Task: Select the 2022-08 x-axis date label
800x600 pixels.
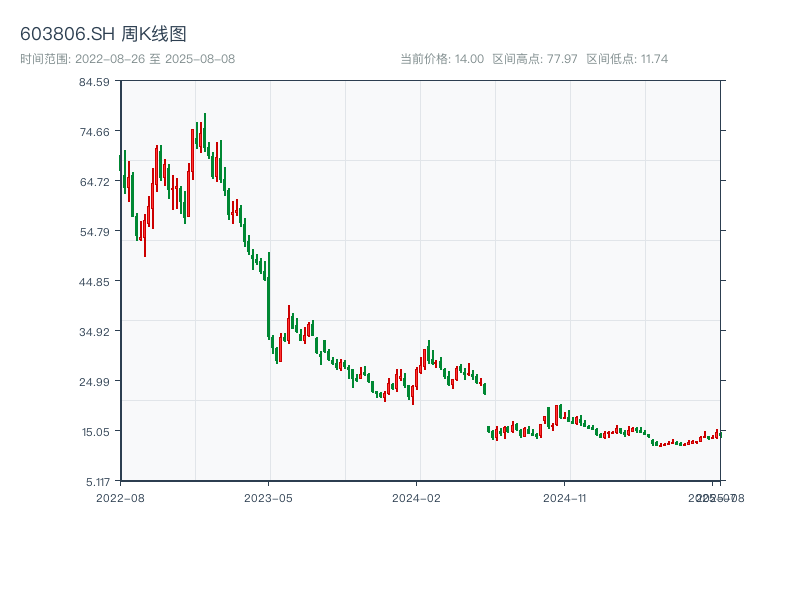Action: [x=120, y=497]
